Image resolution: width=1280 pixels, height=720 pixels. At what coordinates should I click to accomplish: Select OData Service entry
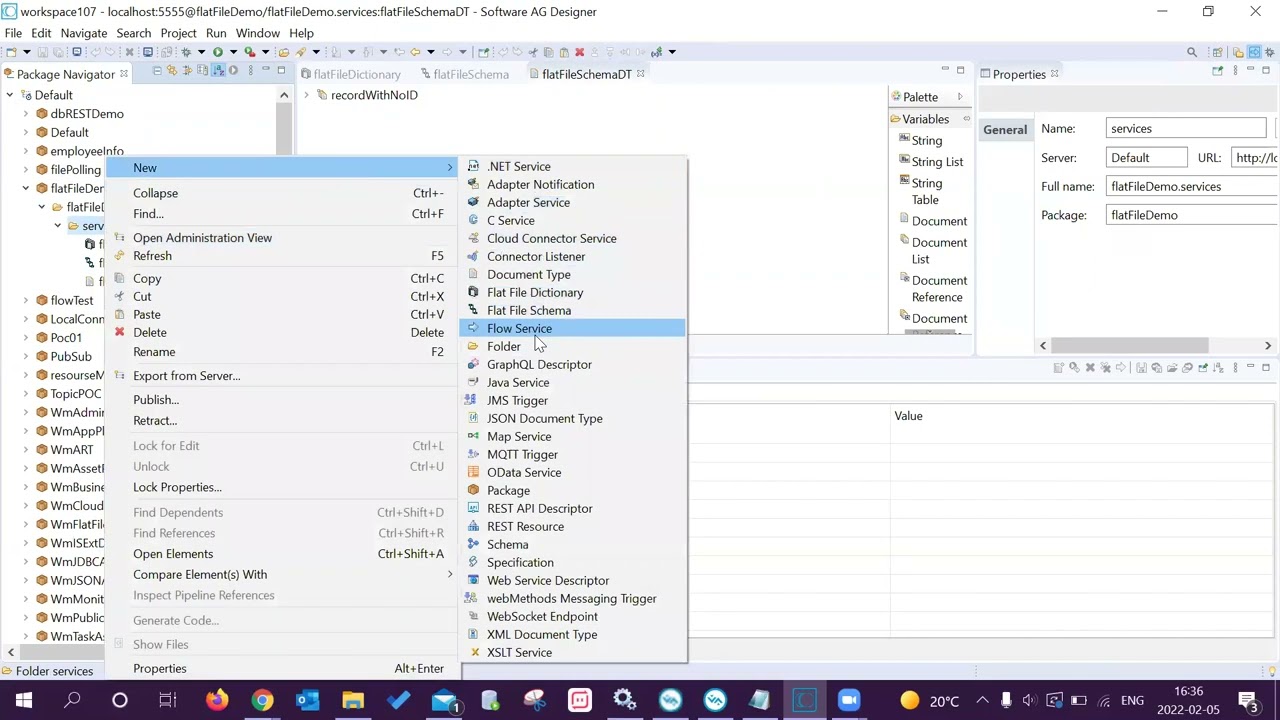(573, 472)
